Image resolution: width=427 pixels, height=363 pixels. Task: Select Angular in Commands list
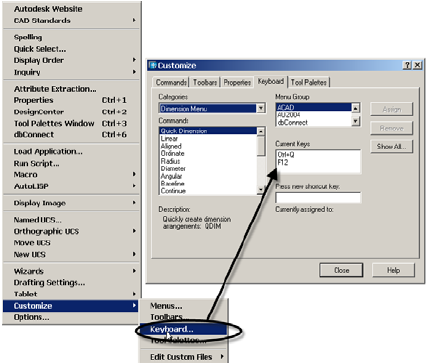coord(208,176)
